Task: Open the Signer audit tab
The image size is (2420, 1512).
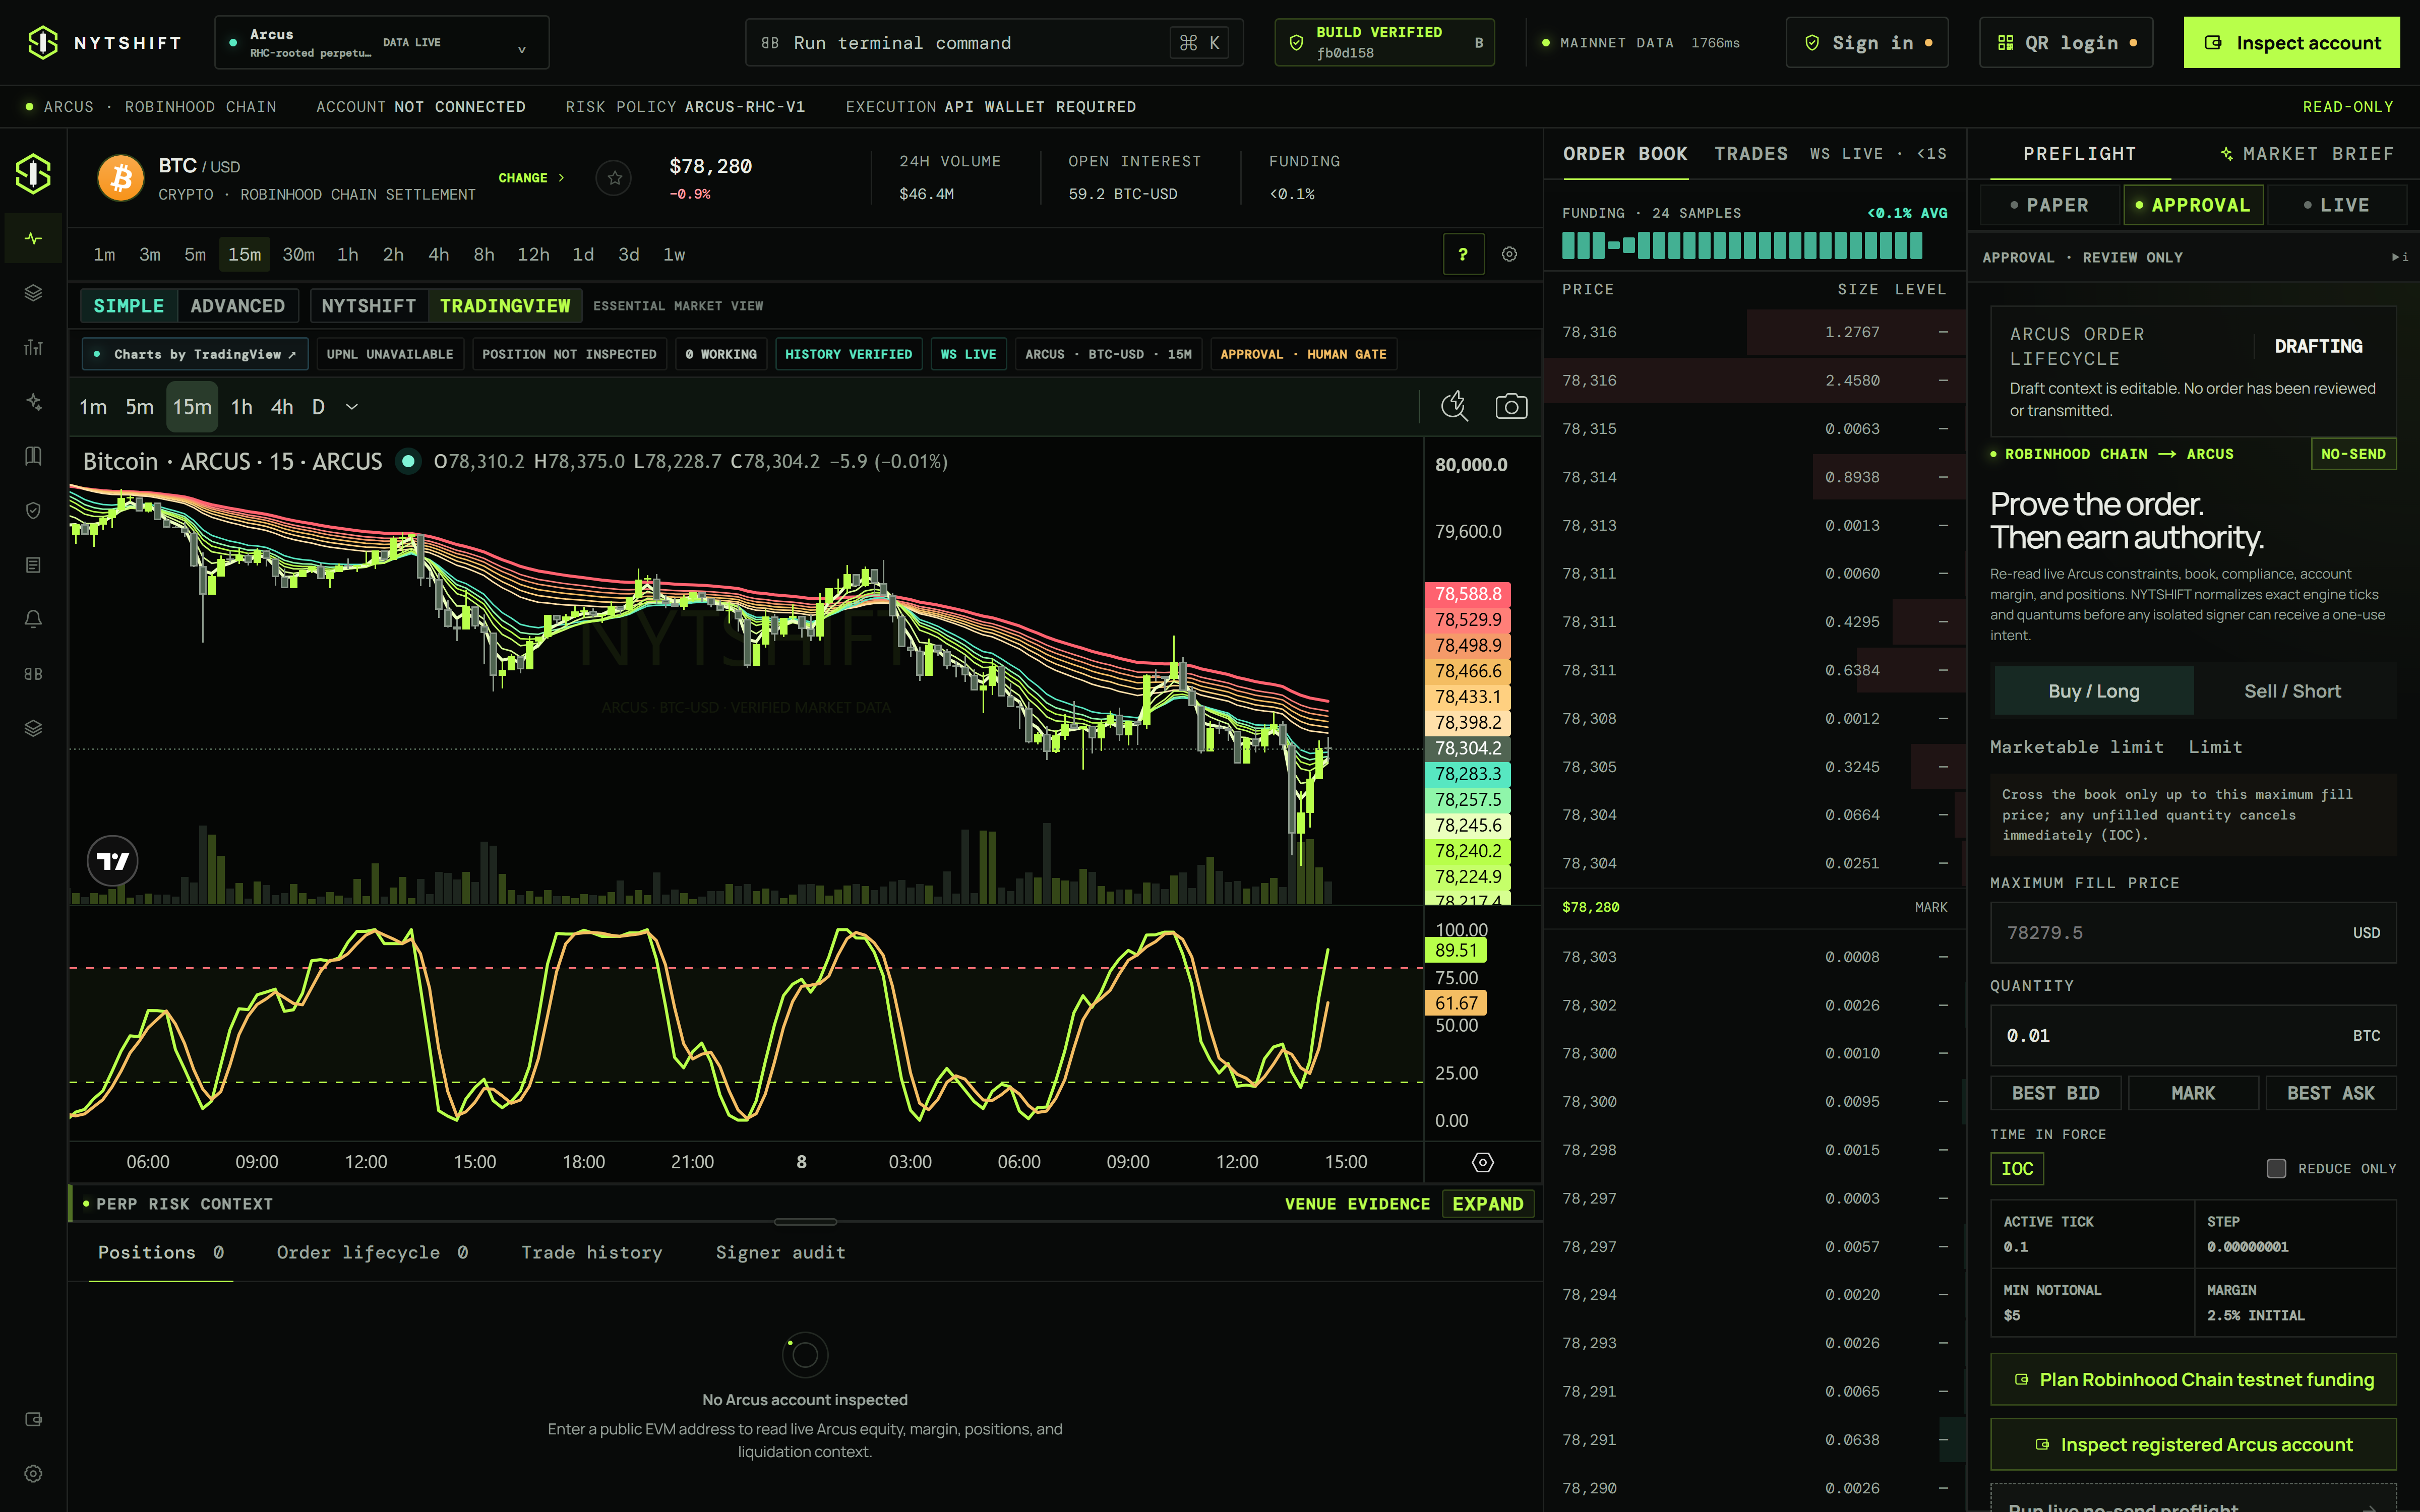Action: (781, 1252)
